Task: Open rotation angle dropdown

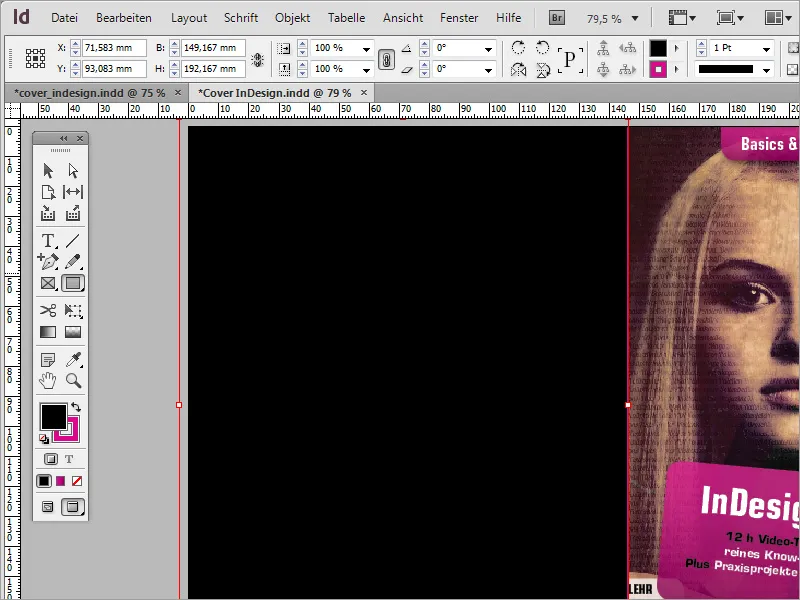Action: (x=488, y=49)
